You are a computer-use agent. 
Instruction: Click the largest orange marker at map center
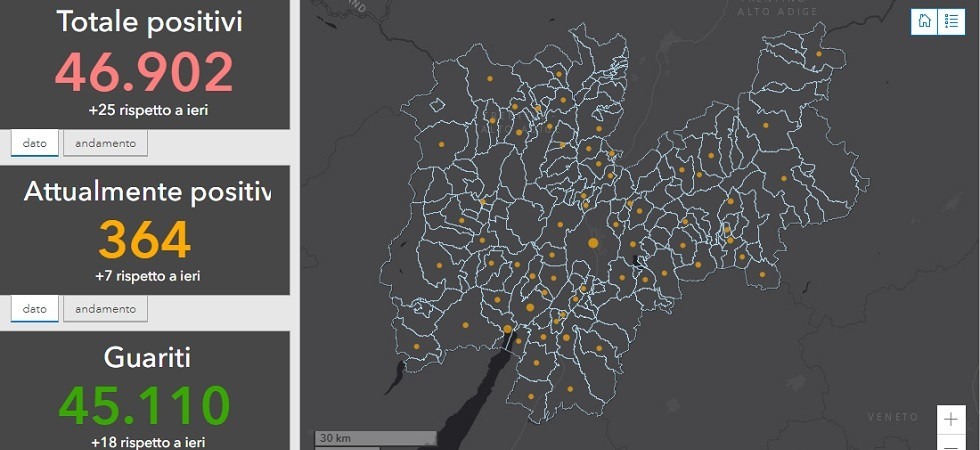[592, 243]
